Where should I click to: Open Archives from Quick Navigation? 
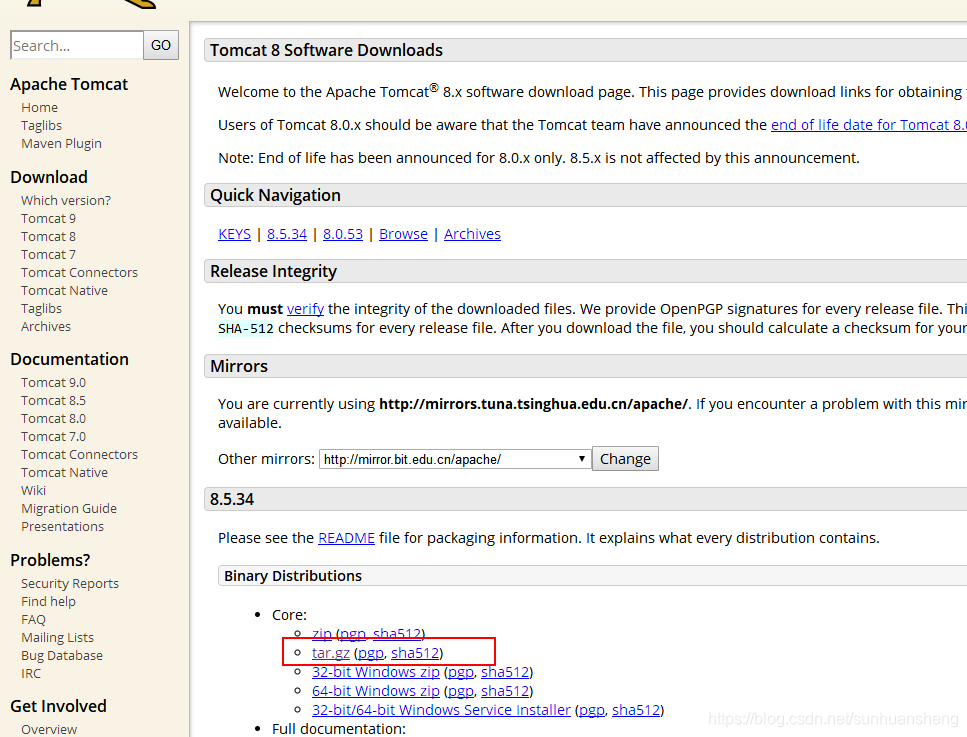tap(471, 233)
